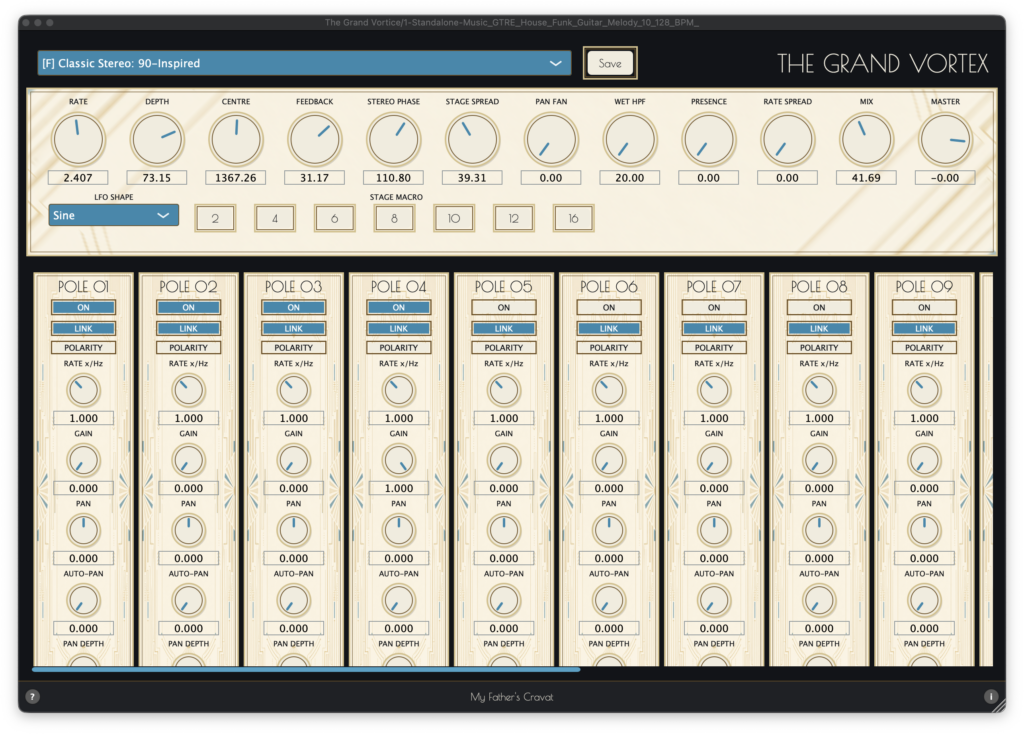Select stage macro 4

[x=275, y=218]
